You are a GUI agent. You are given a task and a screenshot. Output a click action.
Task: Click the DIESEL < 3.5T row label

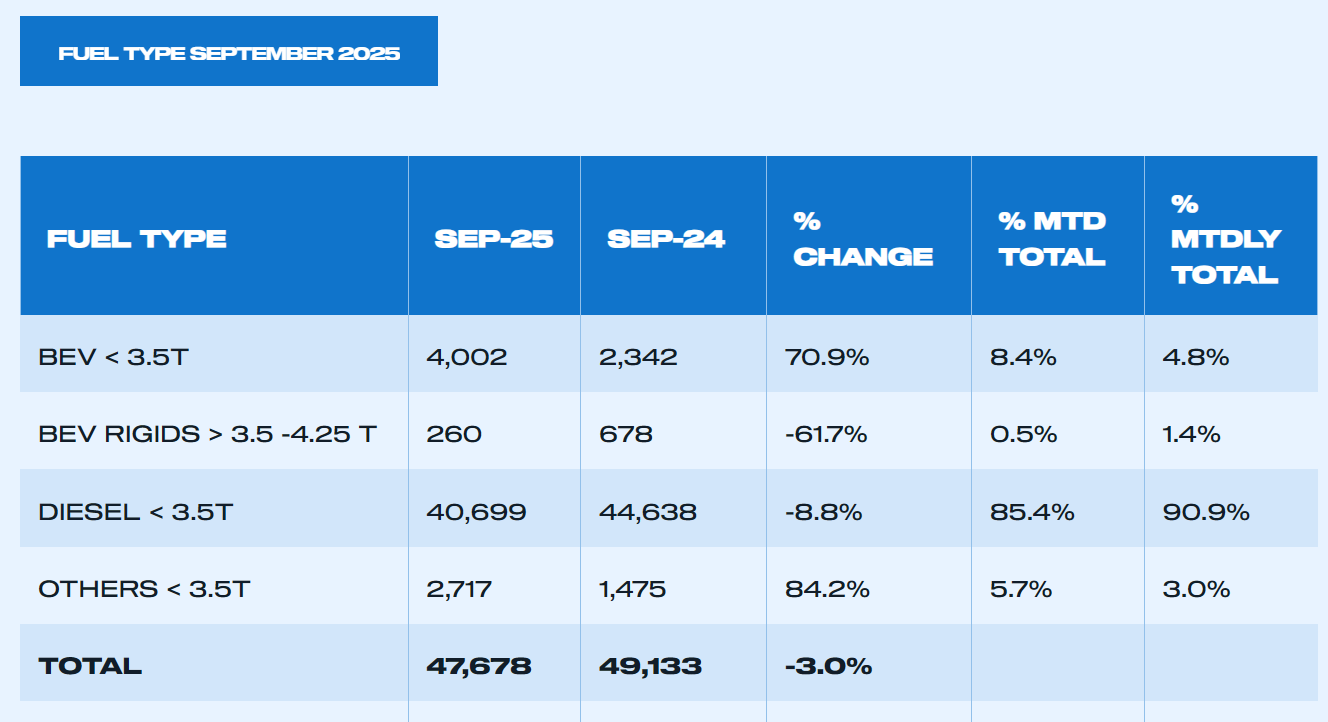tap(135, 512)
